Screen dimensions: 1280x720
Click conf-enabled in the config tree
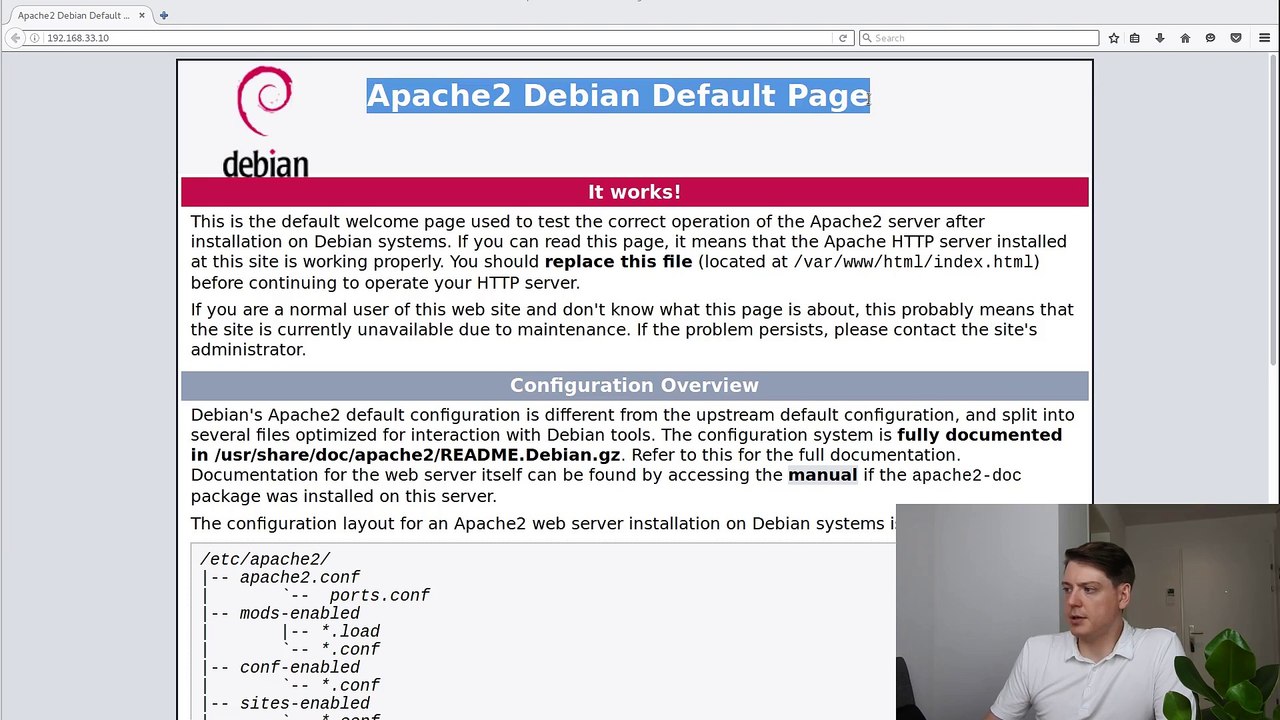pyautogui.click(x=300, y=667)
